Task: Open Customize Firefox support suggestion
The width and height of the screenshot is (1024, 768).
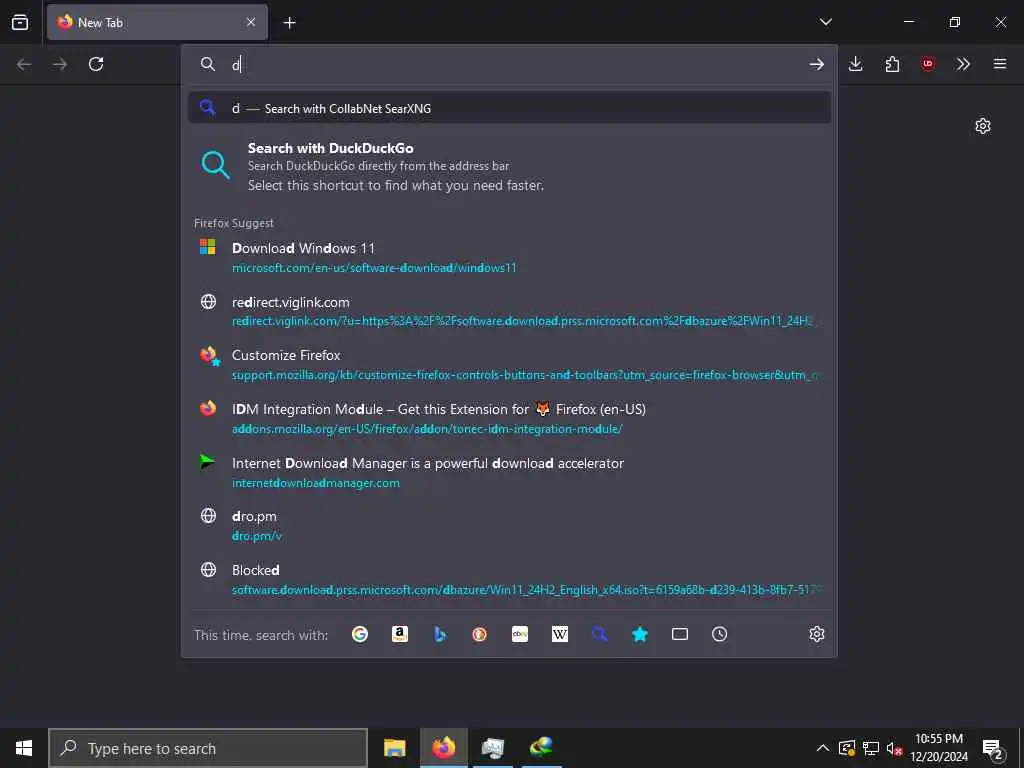Action: coord(509,364)
